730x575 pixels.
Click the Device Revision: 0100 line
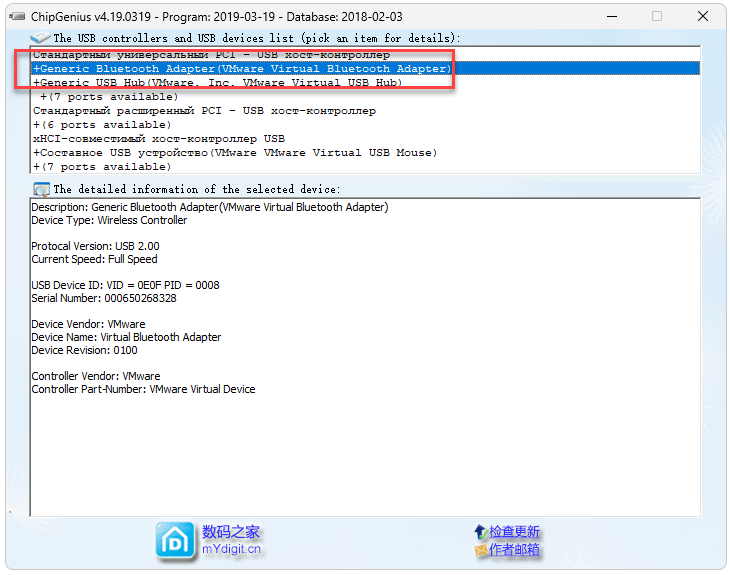(84, 350)
